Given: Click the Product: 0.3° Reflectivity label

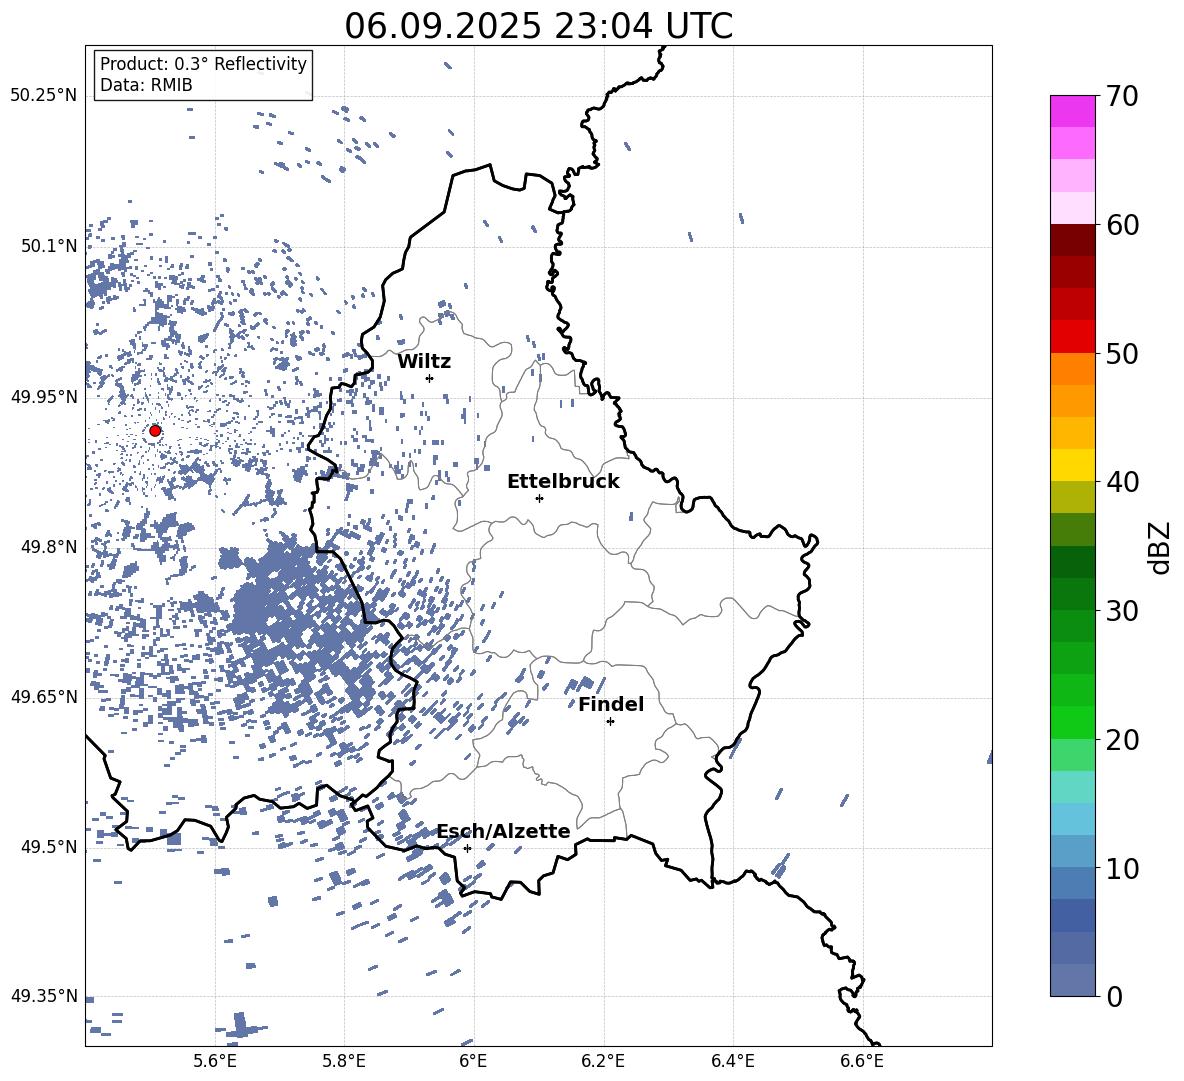Looking at the screenshot, I should coord(203,63).
